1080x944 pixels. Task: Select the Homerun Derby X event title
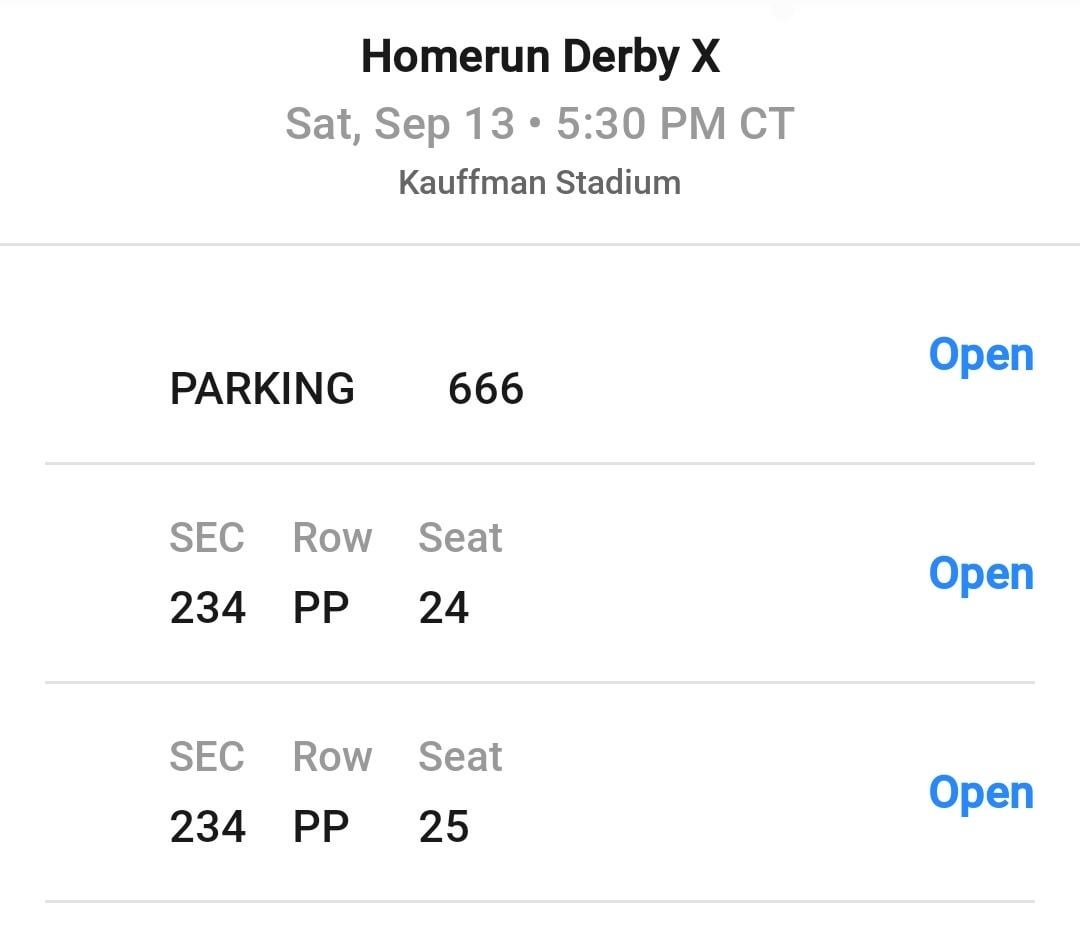coord(539,56)
